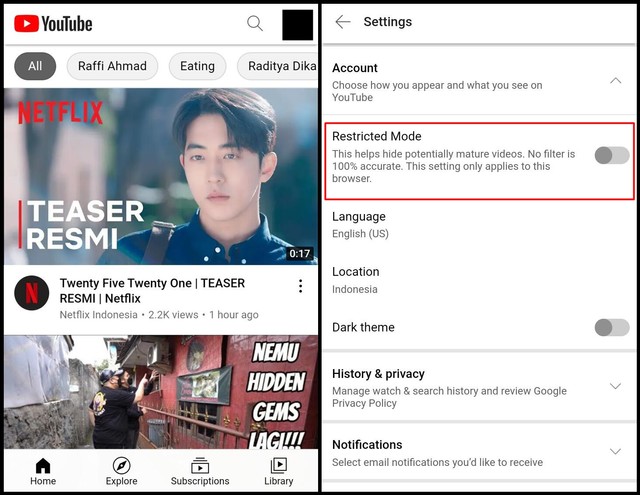Screen dimensions: 640x495
Task: Open three-dot menu for Netflix video
Action: (300, 286)
